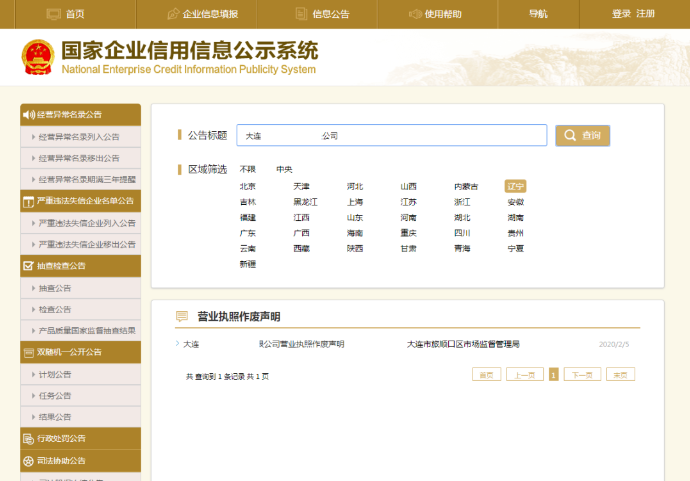Select 北京 region filter
Viewport: 690px width, 481px height.
pyautogui.click(x=248, y=186)
